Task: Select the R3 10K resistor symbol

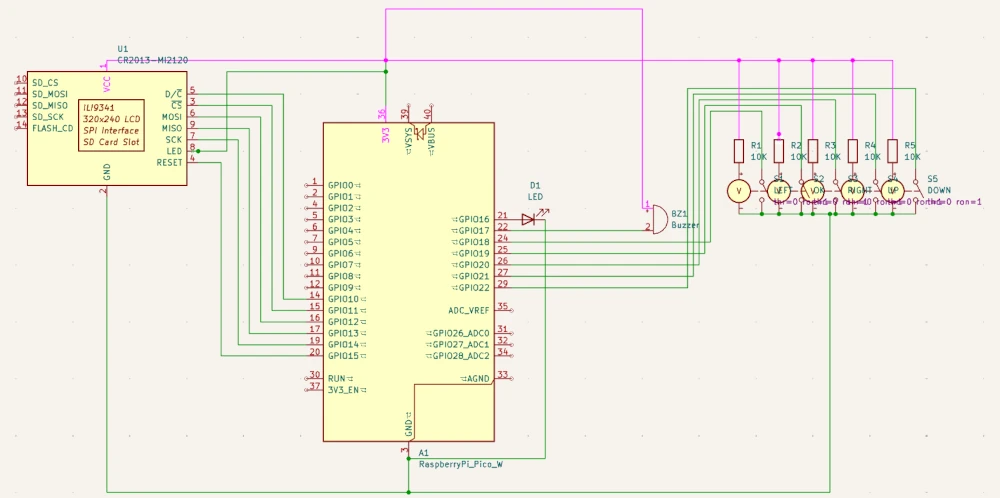Action: [x=812, y=150]
